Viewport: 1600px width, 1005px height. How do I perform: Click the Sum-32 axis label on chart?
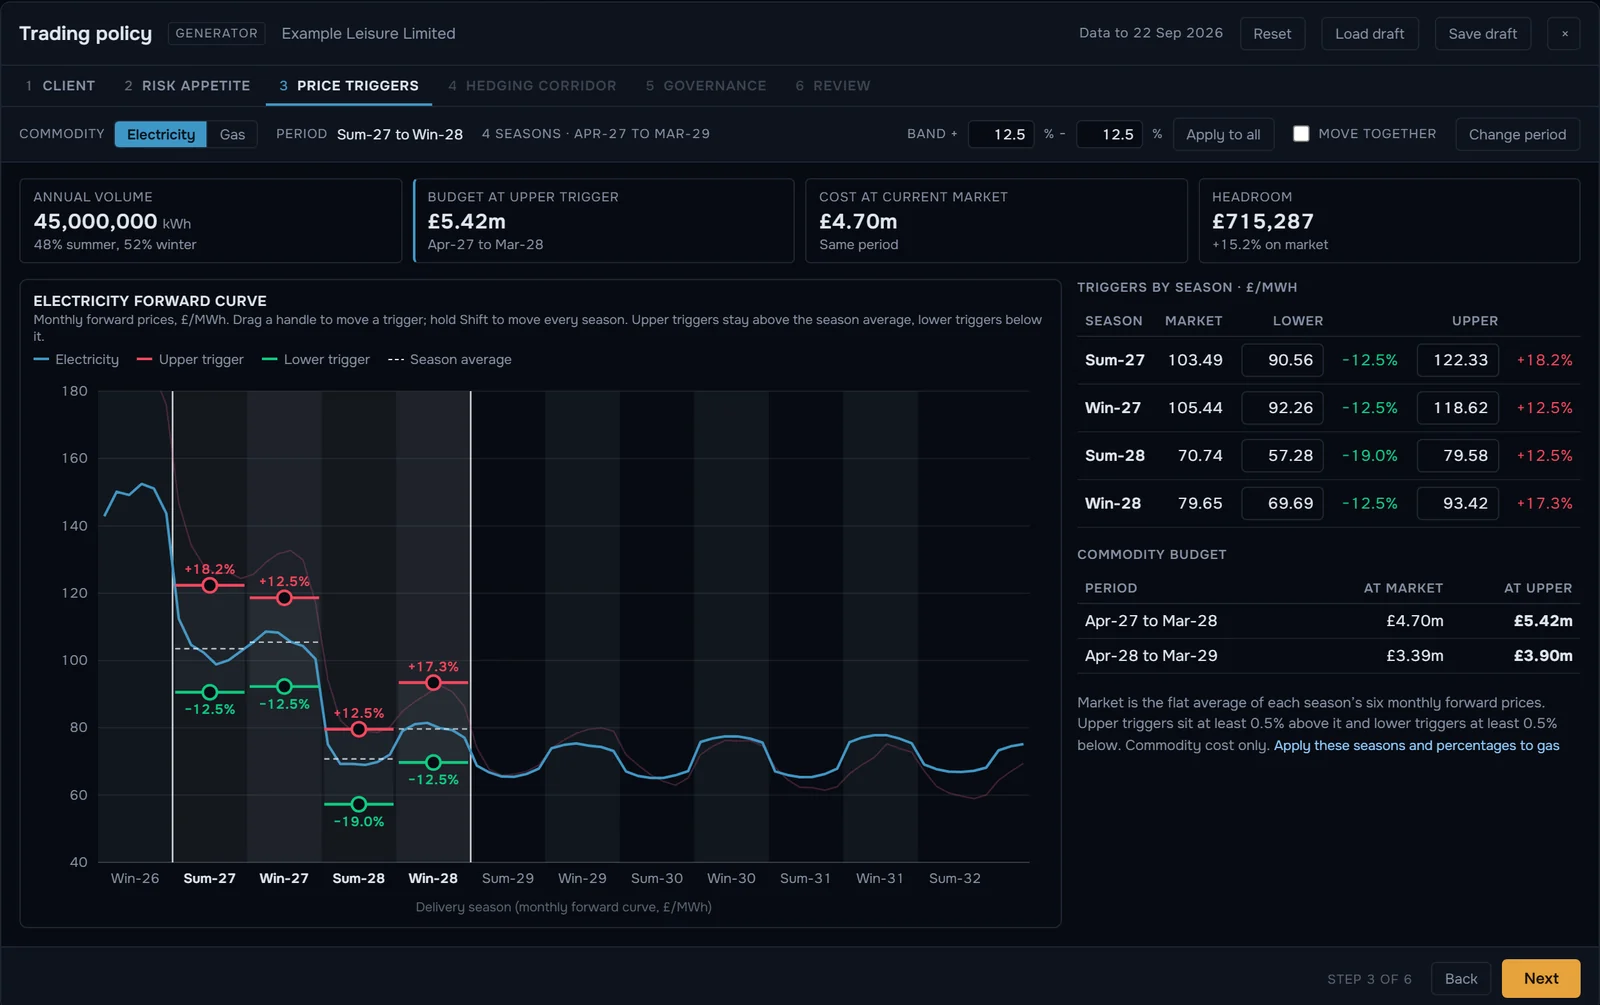coord(955,878)
